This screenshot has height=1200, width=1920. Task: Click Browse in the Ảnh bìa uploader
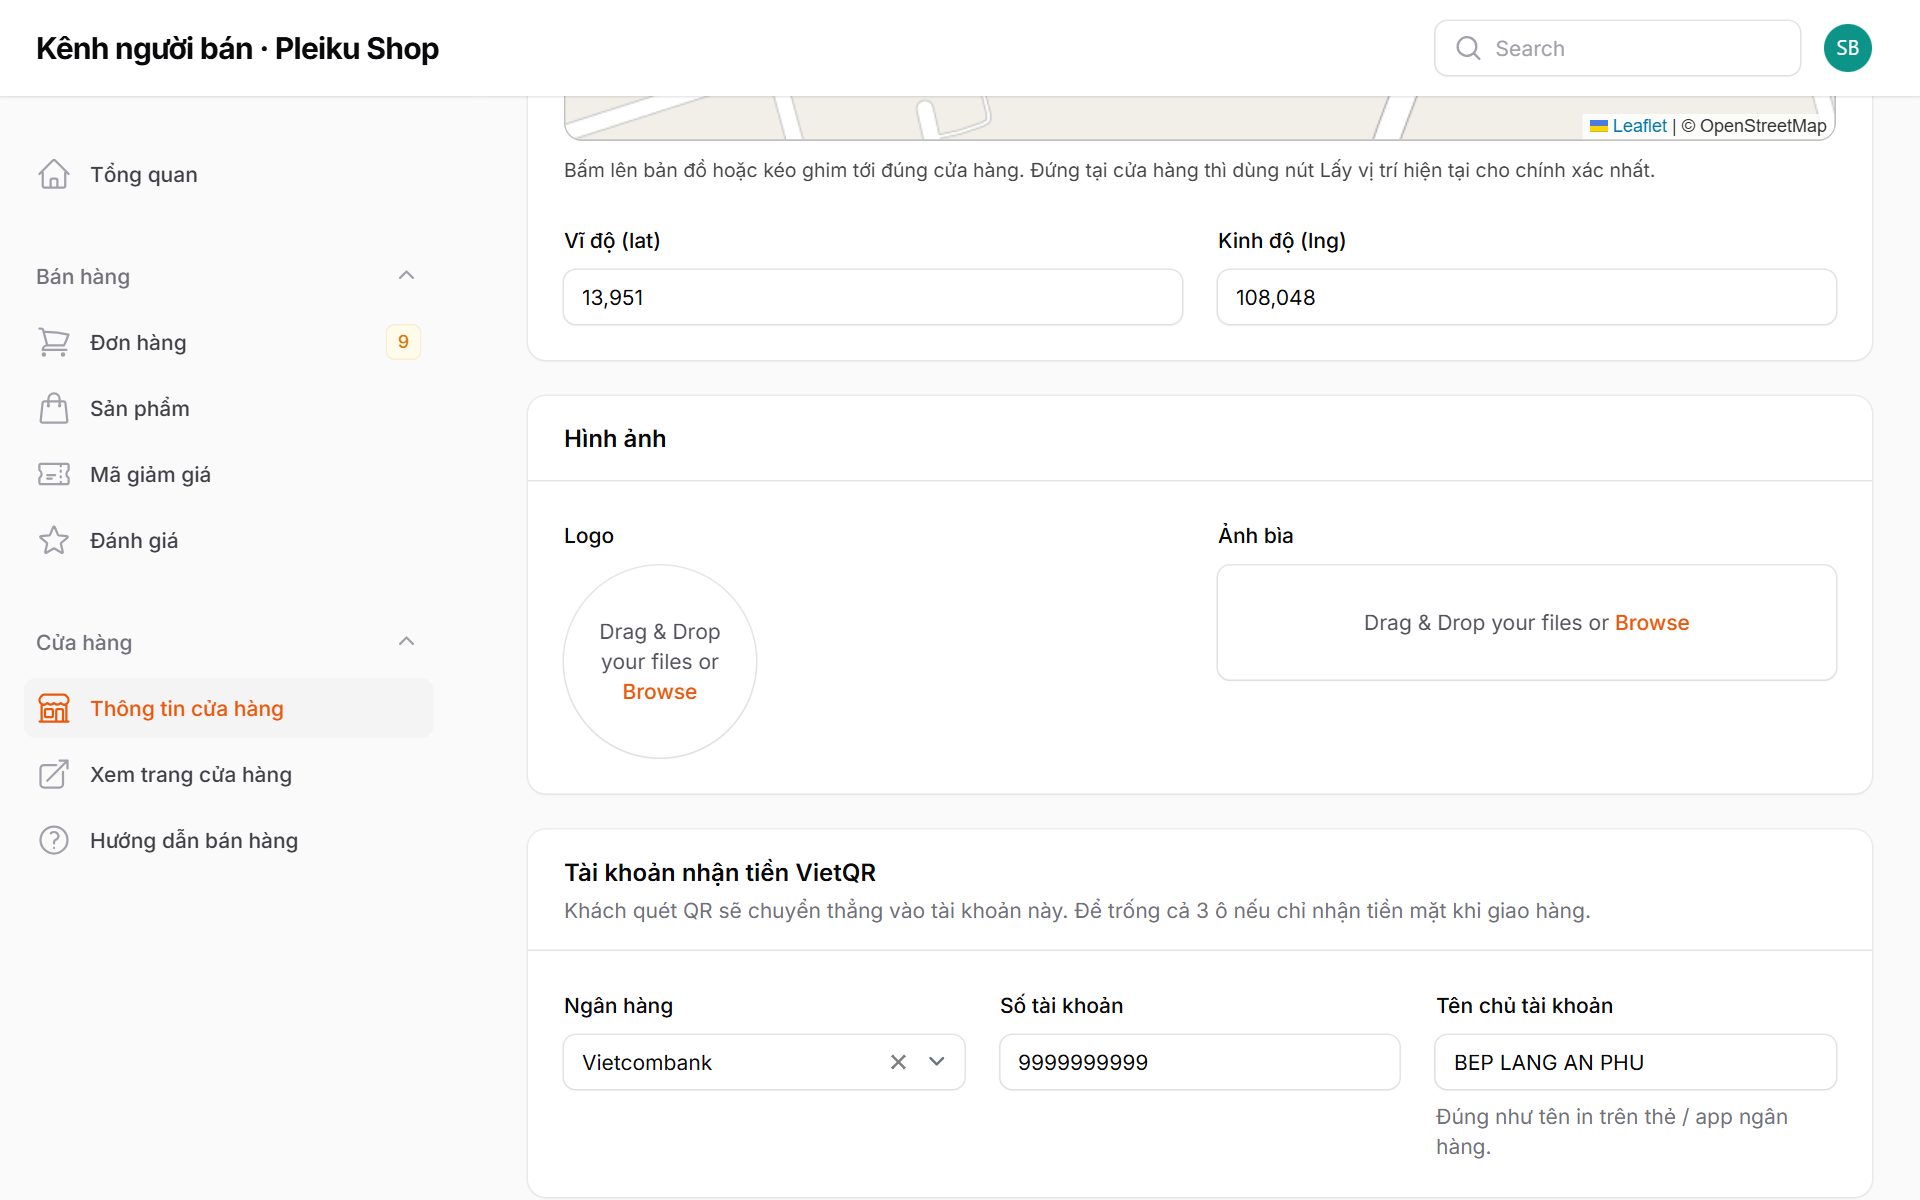[1652, 622]
